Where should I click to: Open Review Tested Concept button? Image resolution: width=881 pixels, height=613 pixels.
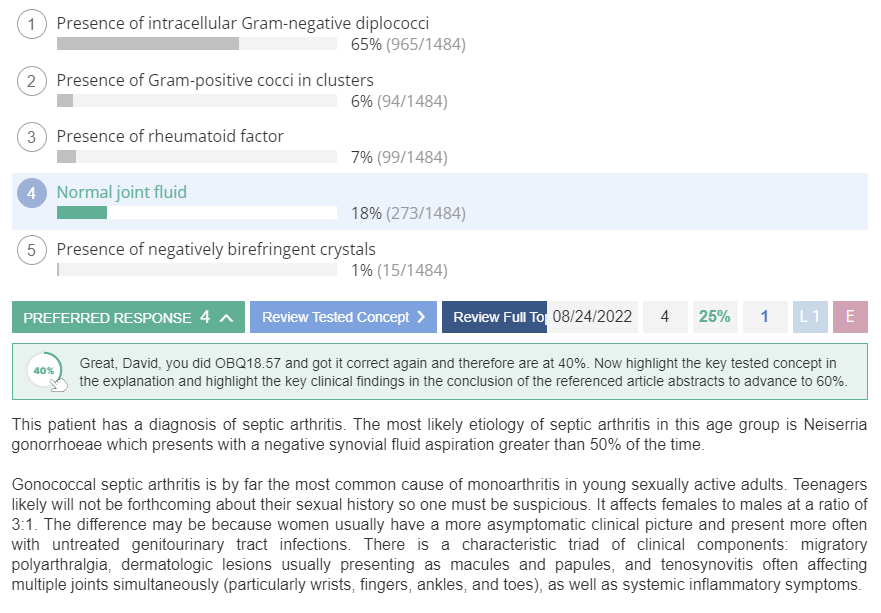pos(343,317)
